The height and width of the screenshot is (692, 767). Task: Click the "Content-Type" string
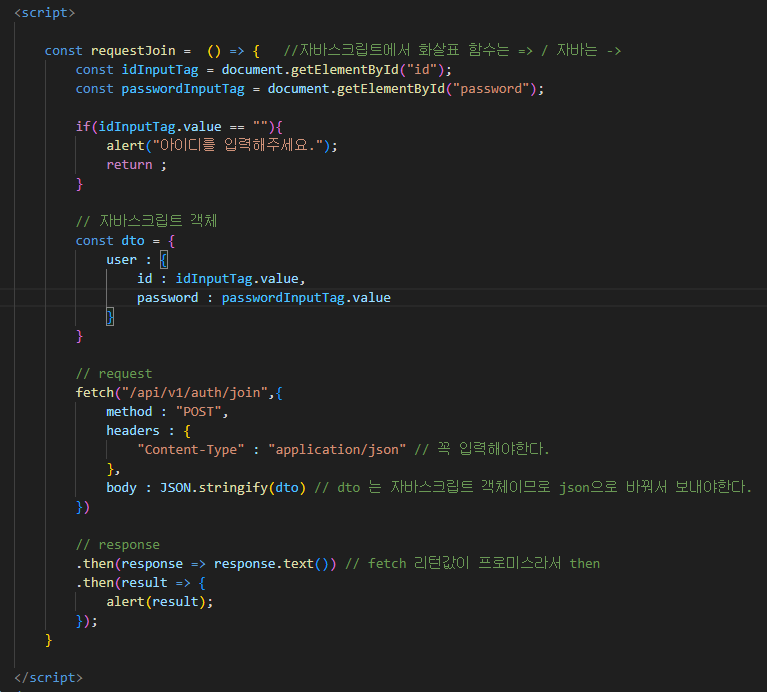191,450
